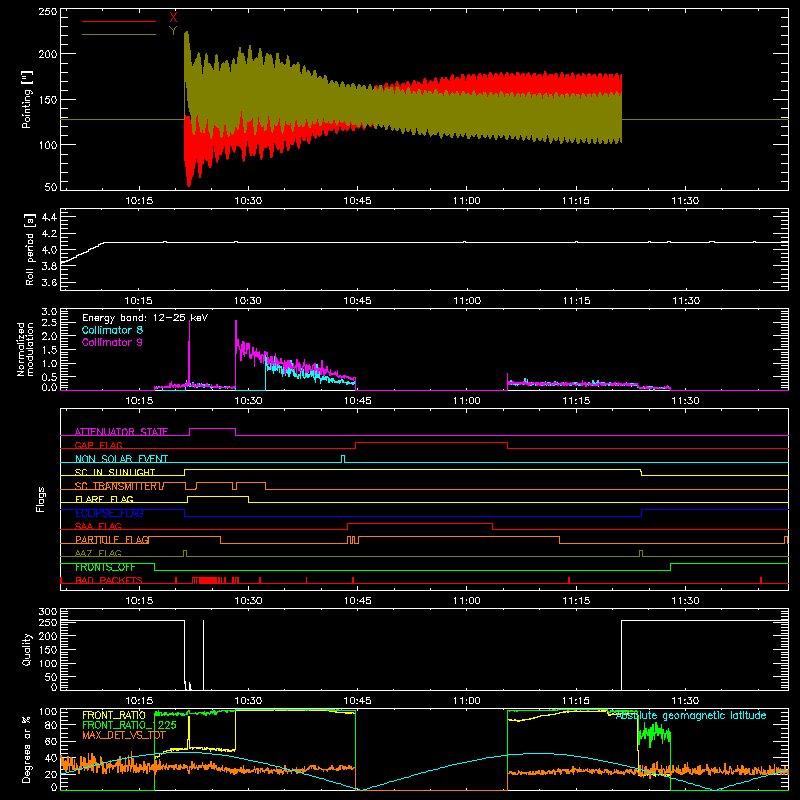Click the 10:15 tick of the Quality plot
The image size is (800, 800).
(x=139, y=701)
